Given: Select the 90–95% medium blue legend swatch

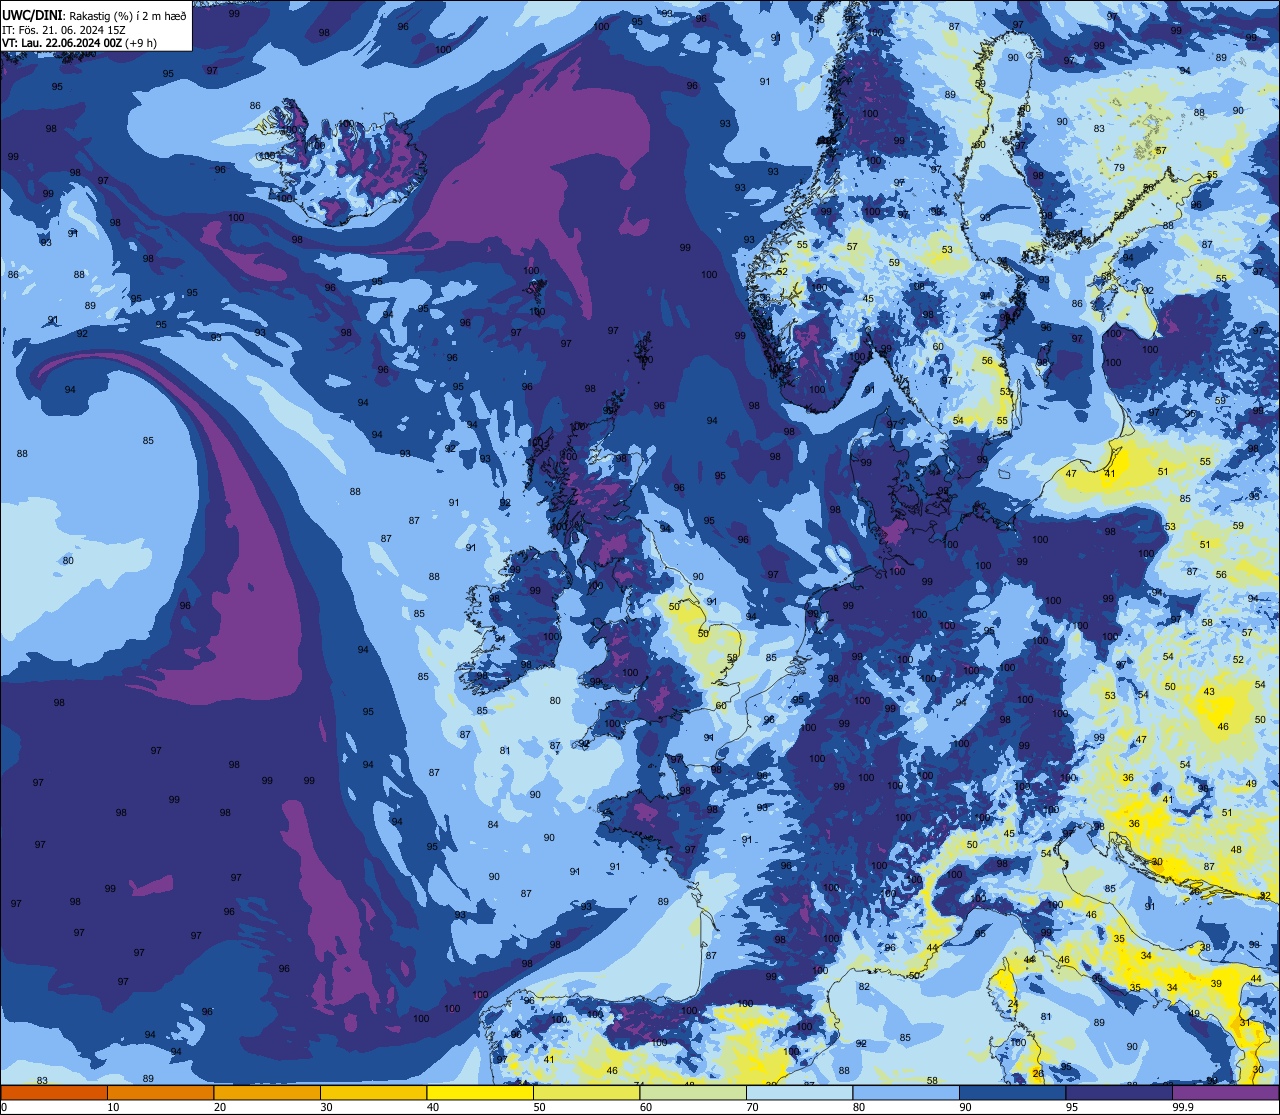Looking at the screenshot, I should tap(1013, 1092).
